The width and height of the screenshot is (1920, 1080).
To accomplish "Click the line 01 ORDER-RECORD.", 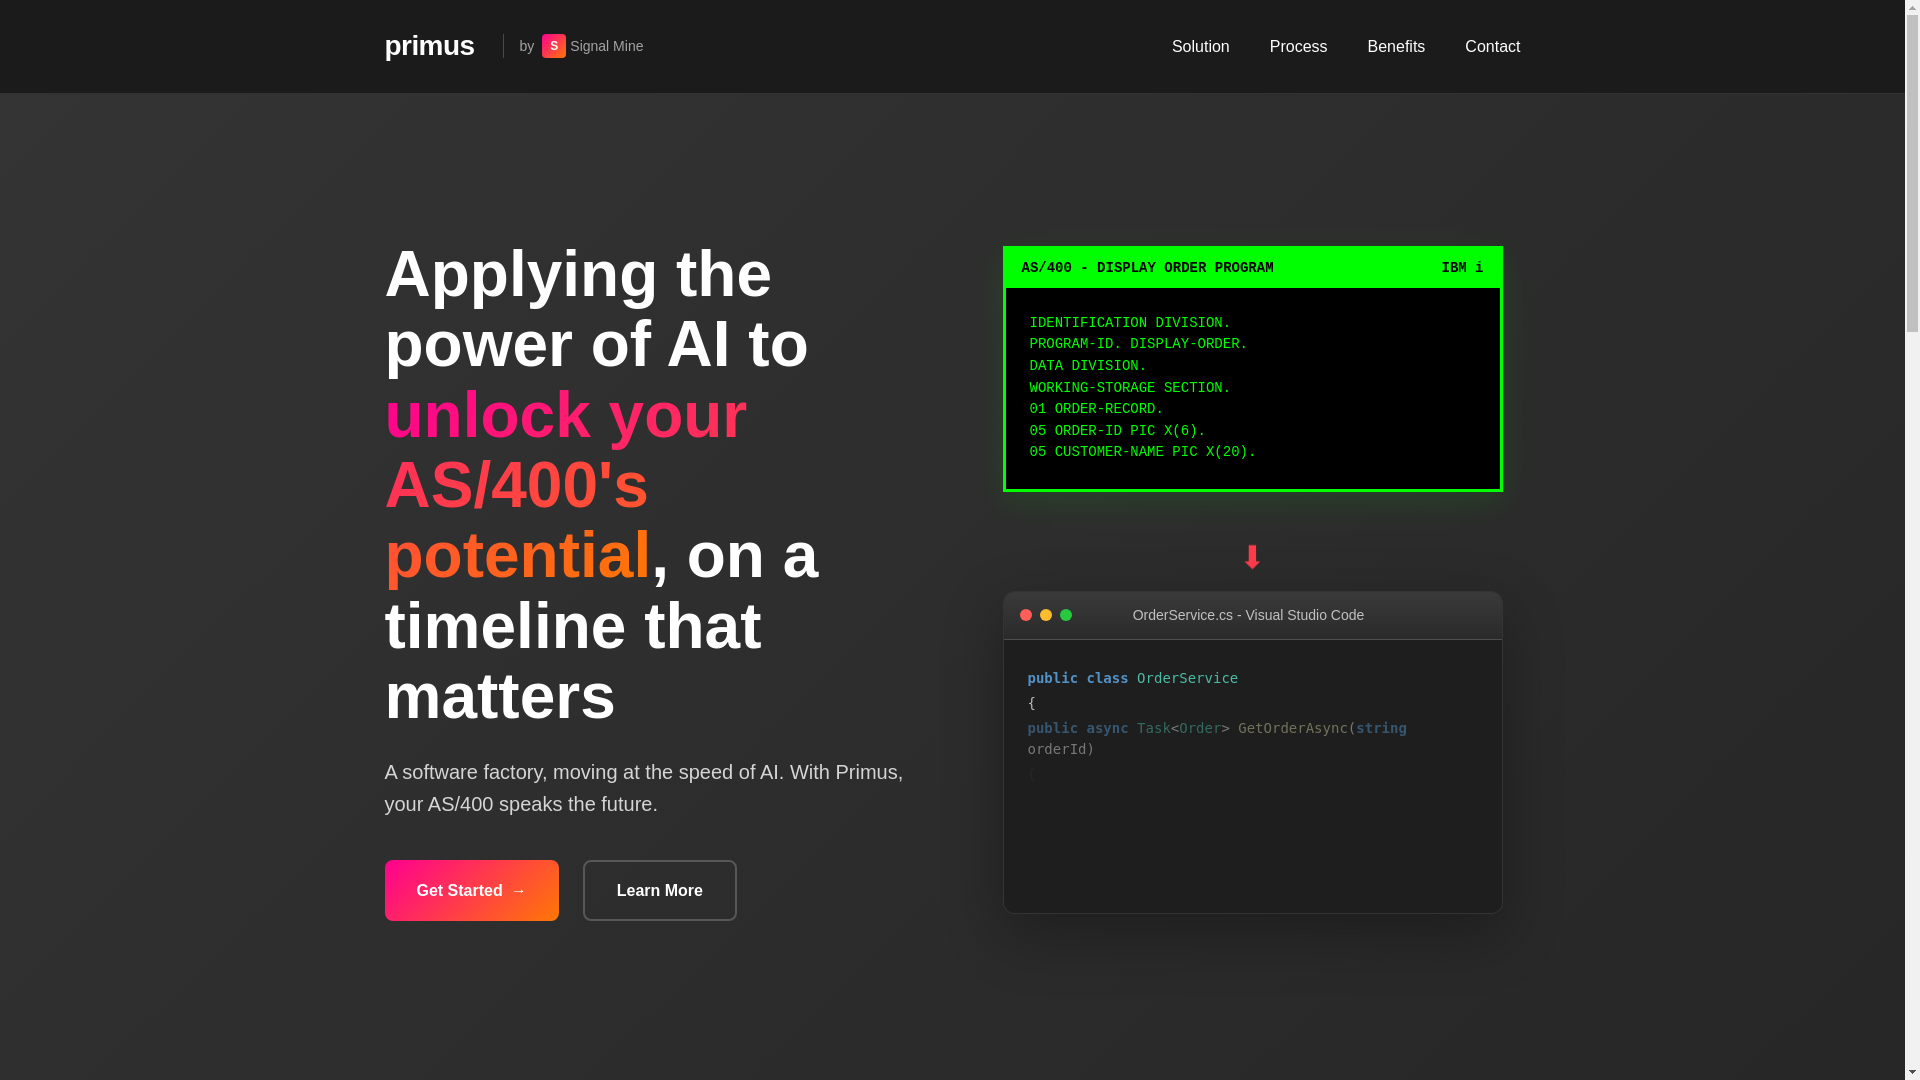I will point(1096,409).
